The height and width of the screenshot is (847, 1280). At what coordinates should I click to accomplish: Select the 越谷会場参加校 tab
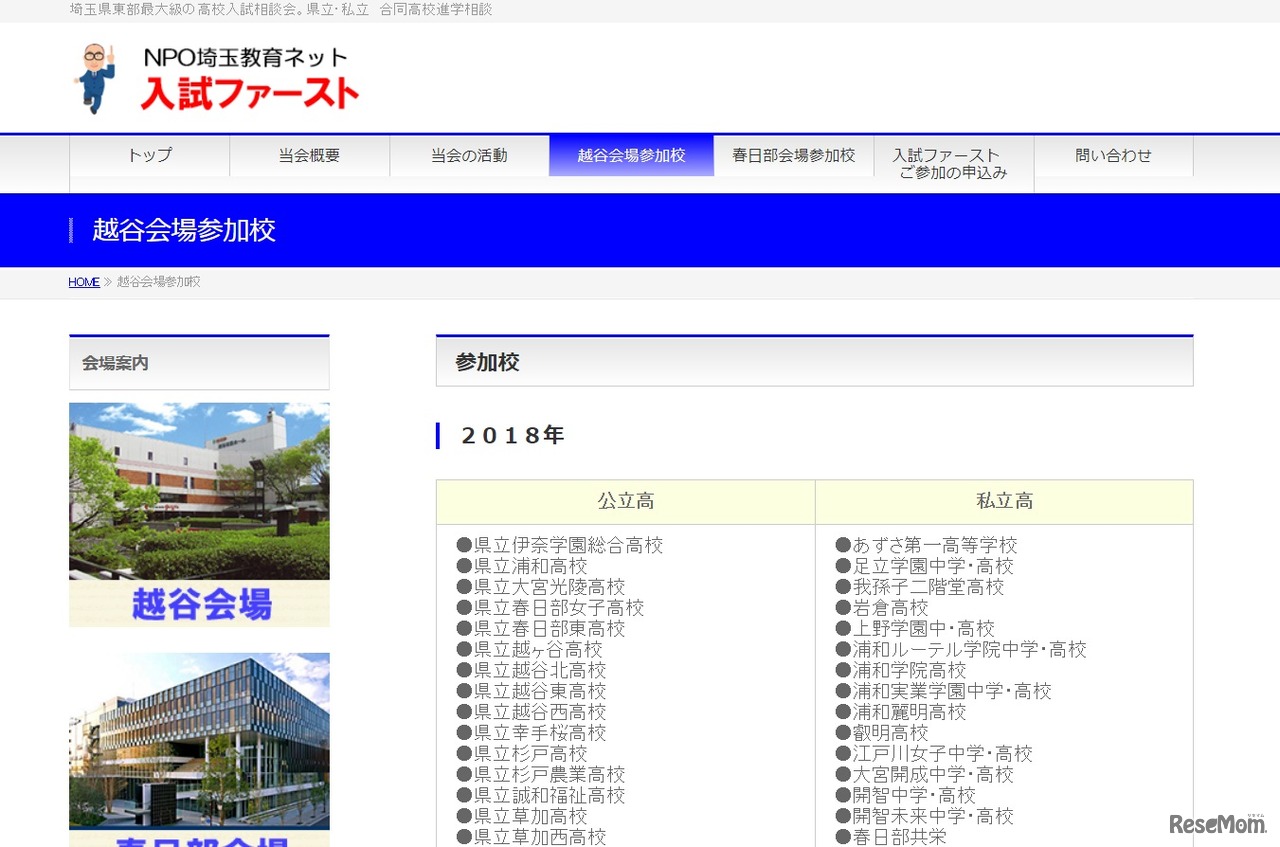(x=631, y=156)
